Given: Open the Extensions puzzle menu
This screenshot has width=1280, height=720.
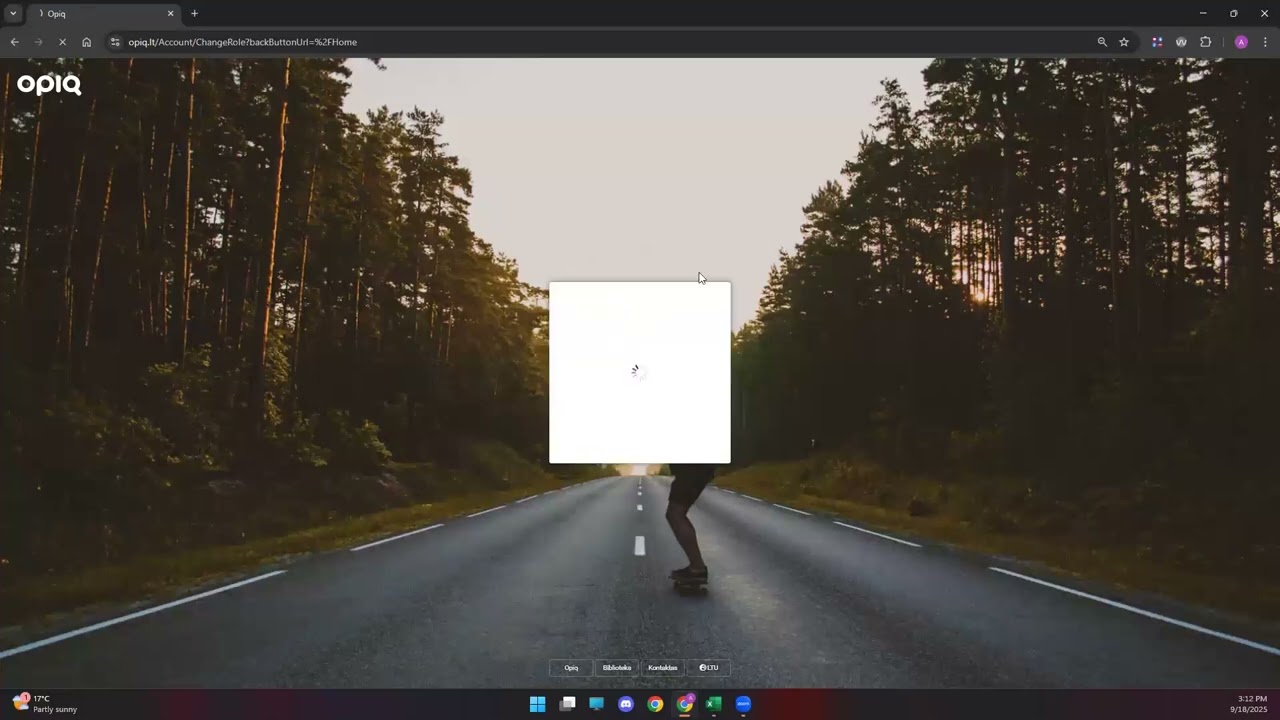Looking at the screenshot, I should click(1205, 42).
